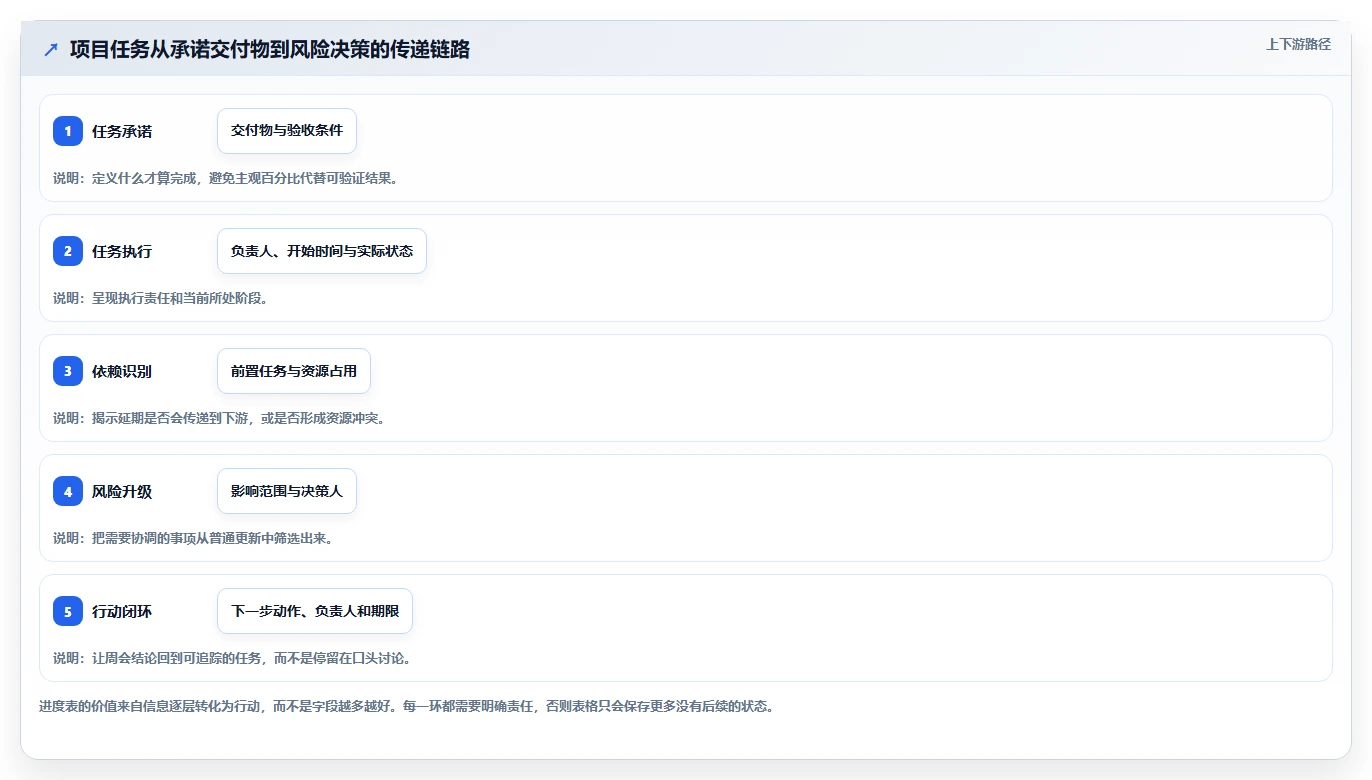
Task: Select the 影响范围与决策人 chip
Action: point(287,491)
